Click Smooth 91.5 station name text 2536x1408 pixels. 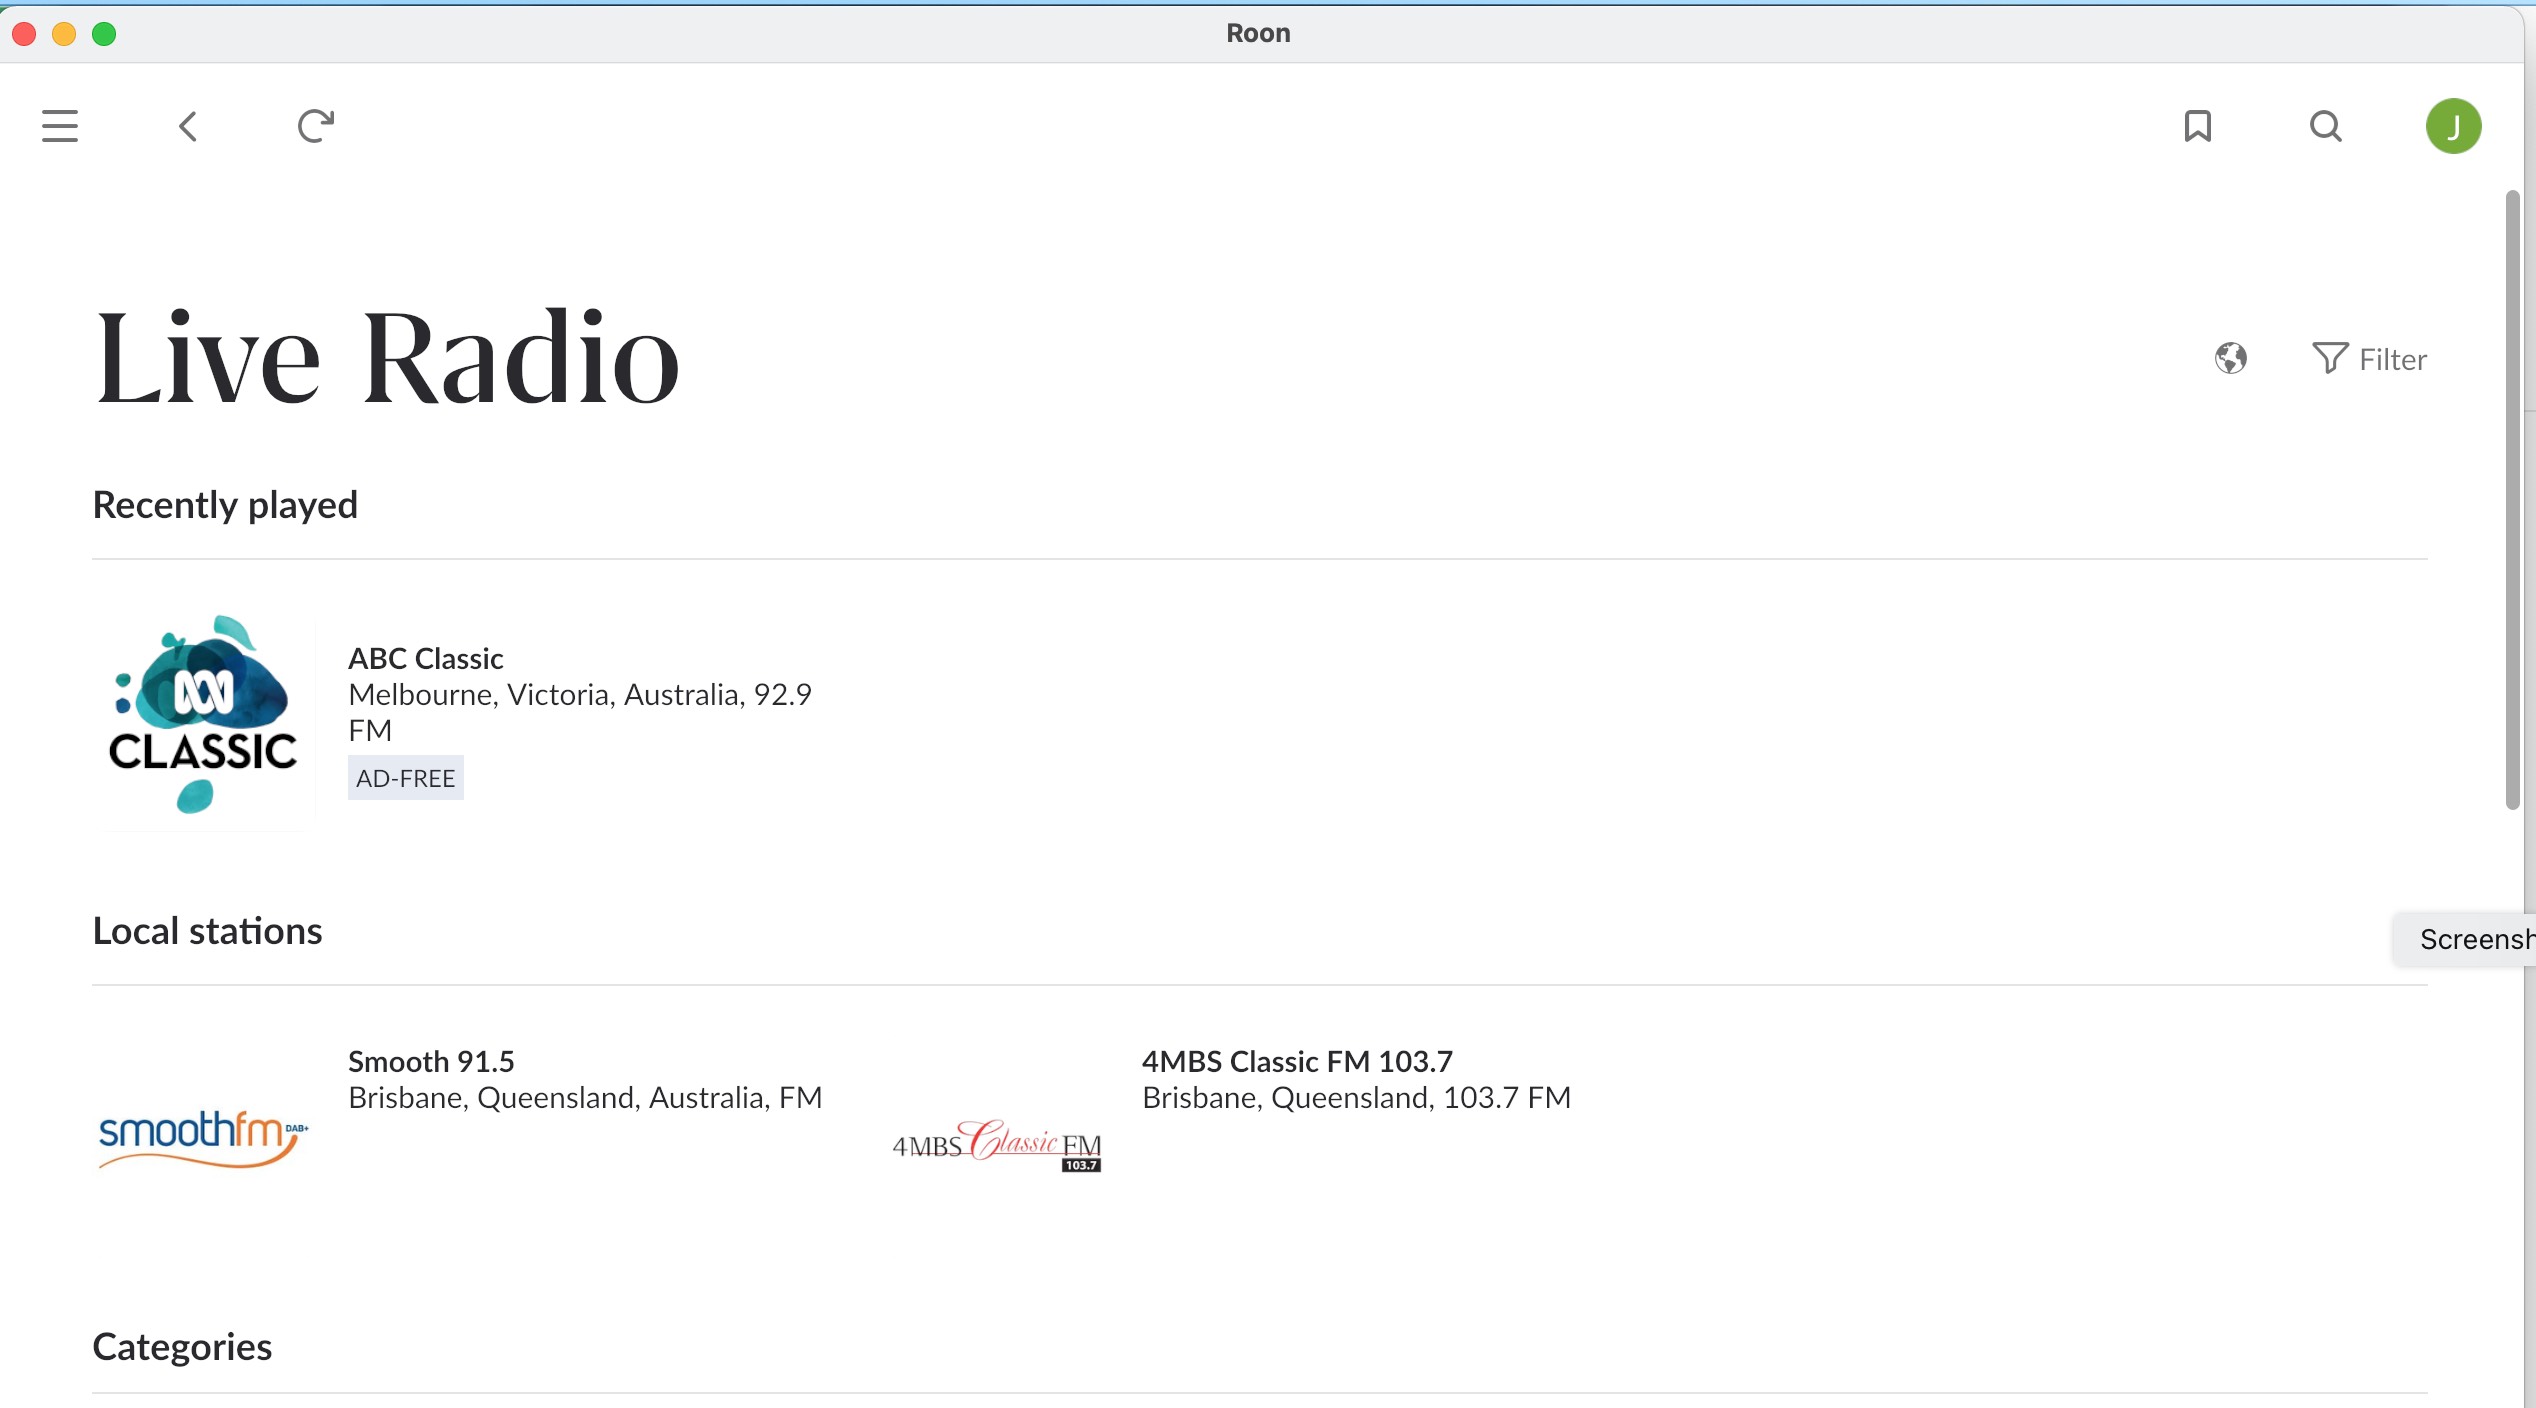coord(430,1060)
